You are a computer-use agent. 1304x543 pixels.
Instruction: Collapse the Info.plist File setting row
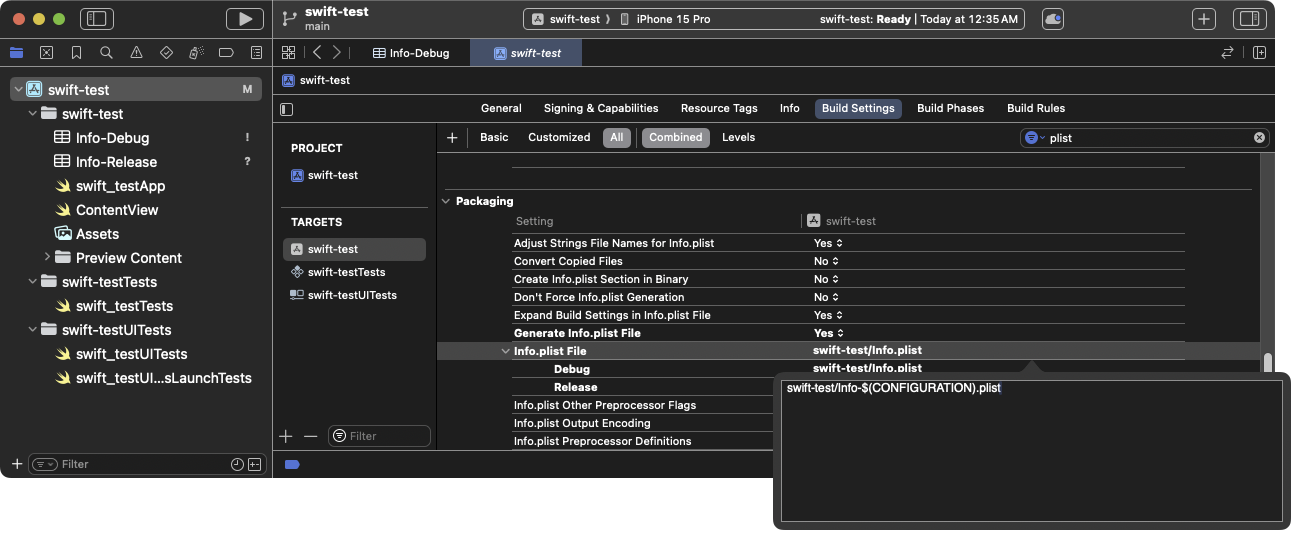click(505, 351)
